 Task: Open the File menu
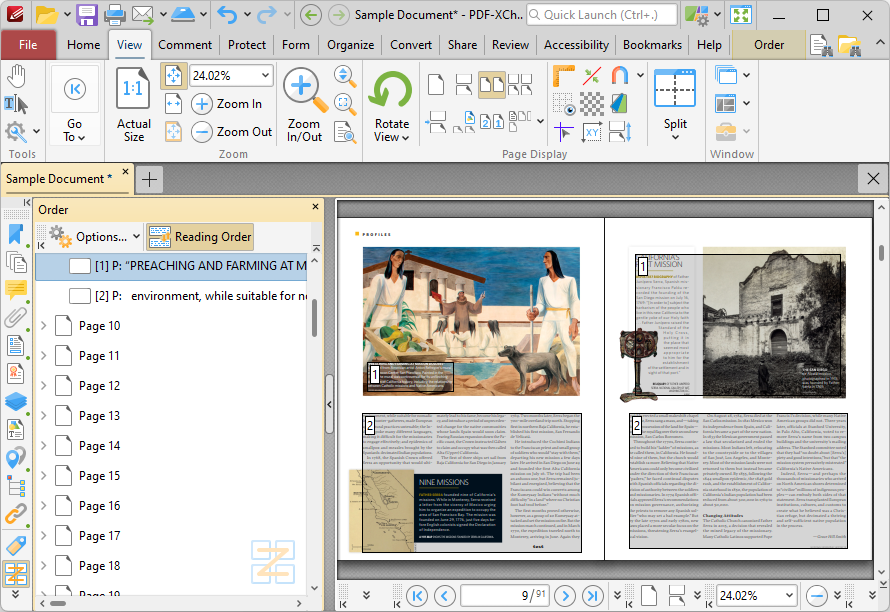[28, 45]
